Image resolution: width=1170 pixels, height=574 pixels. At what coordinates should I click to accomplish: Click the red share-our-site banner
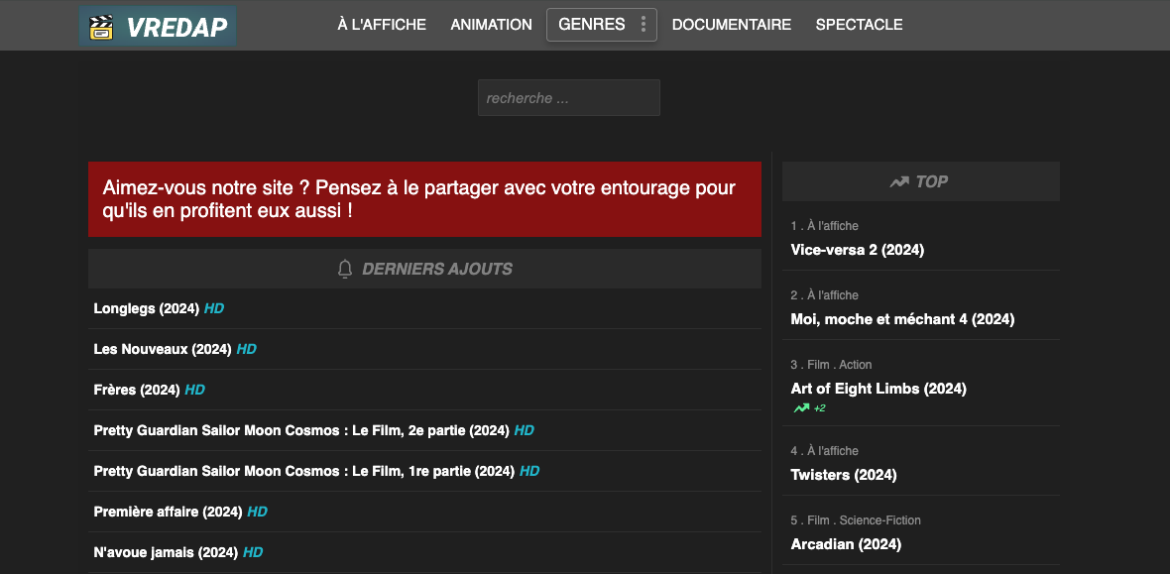pyautogui.click(x=424, y=199)
